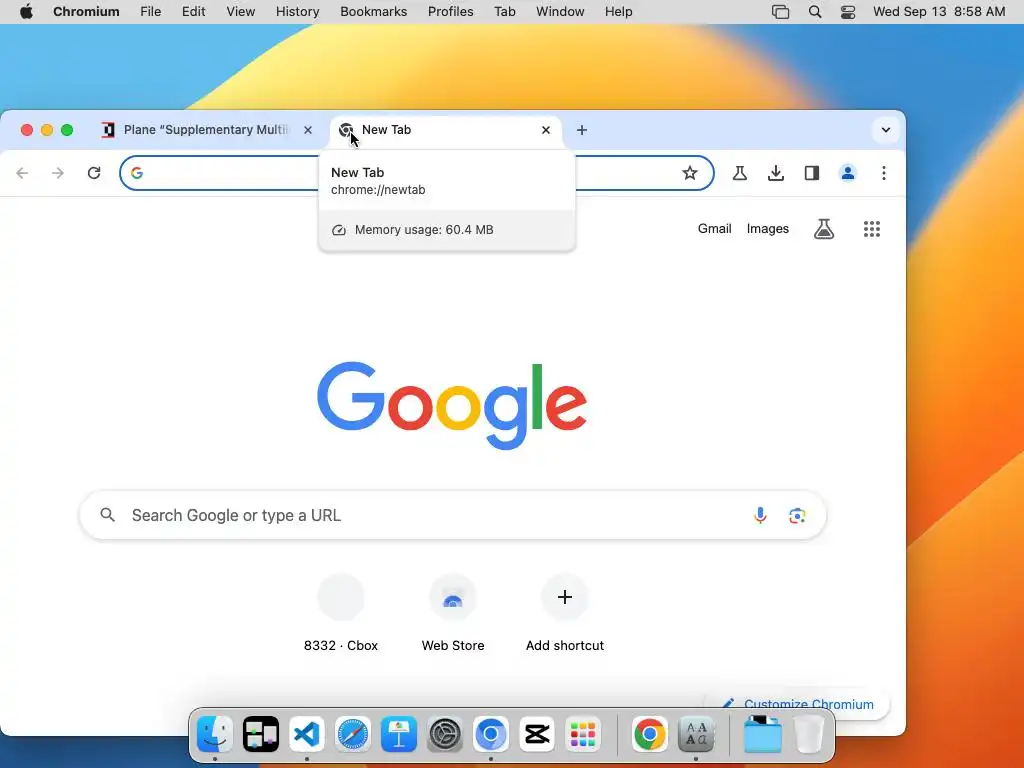
Task: Close the New Tab tab
Action: point(546,130)
